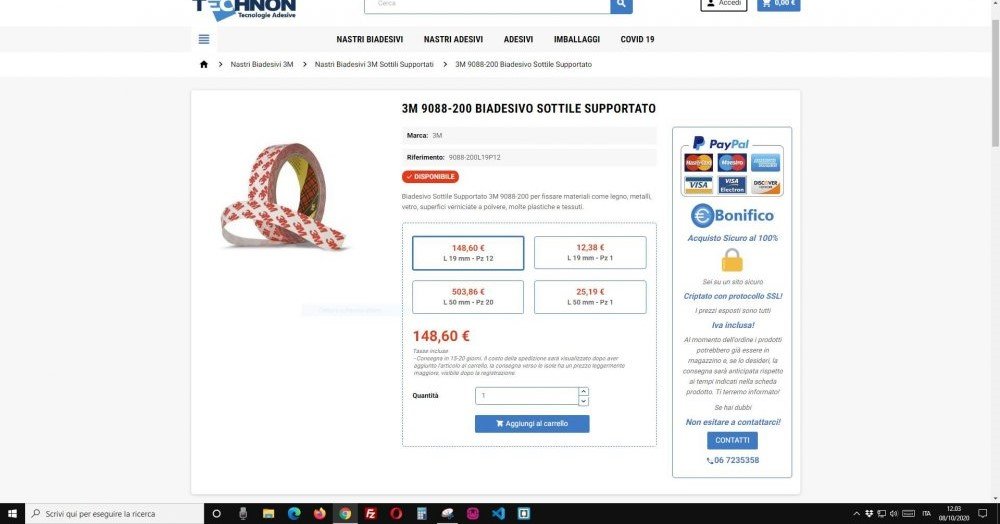This screenshot has width=1000, height=524.
Task: Open the Imballaggi menu item
Action: [577, 40]
